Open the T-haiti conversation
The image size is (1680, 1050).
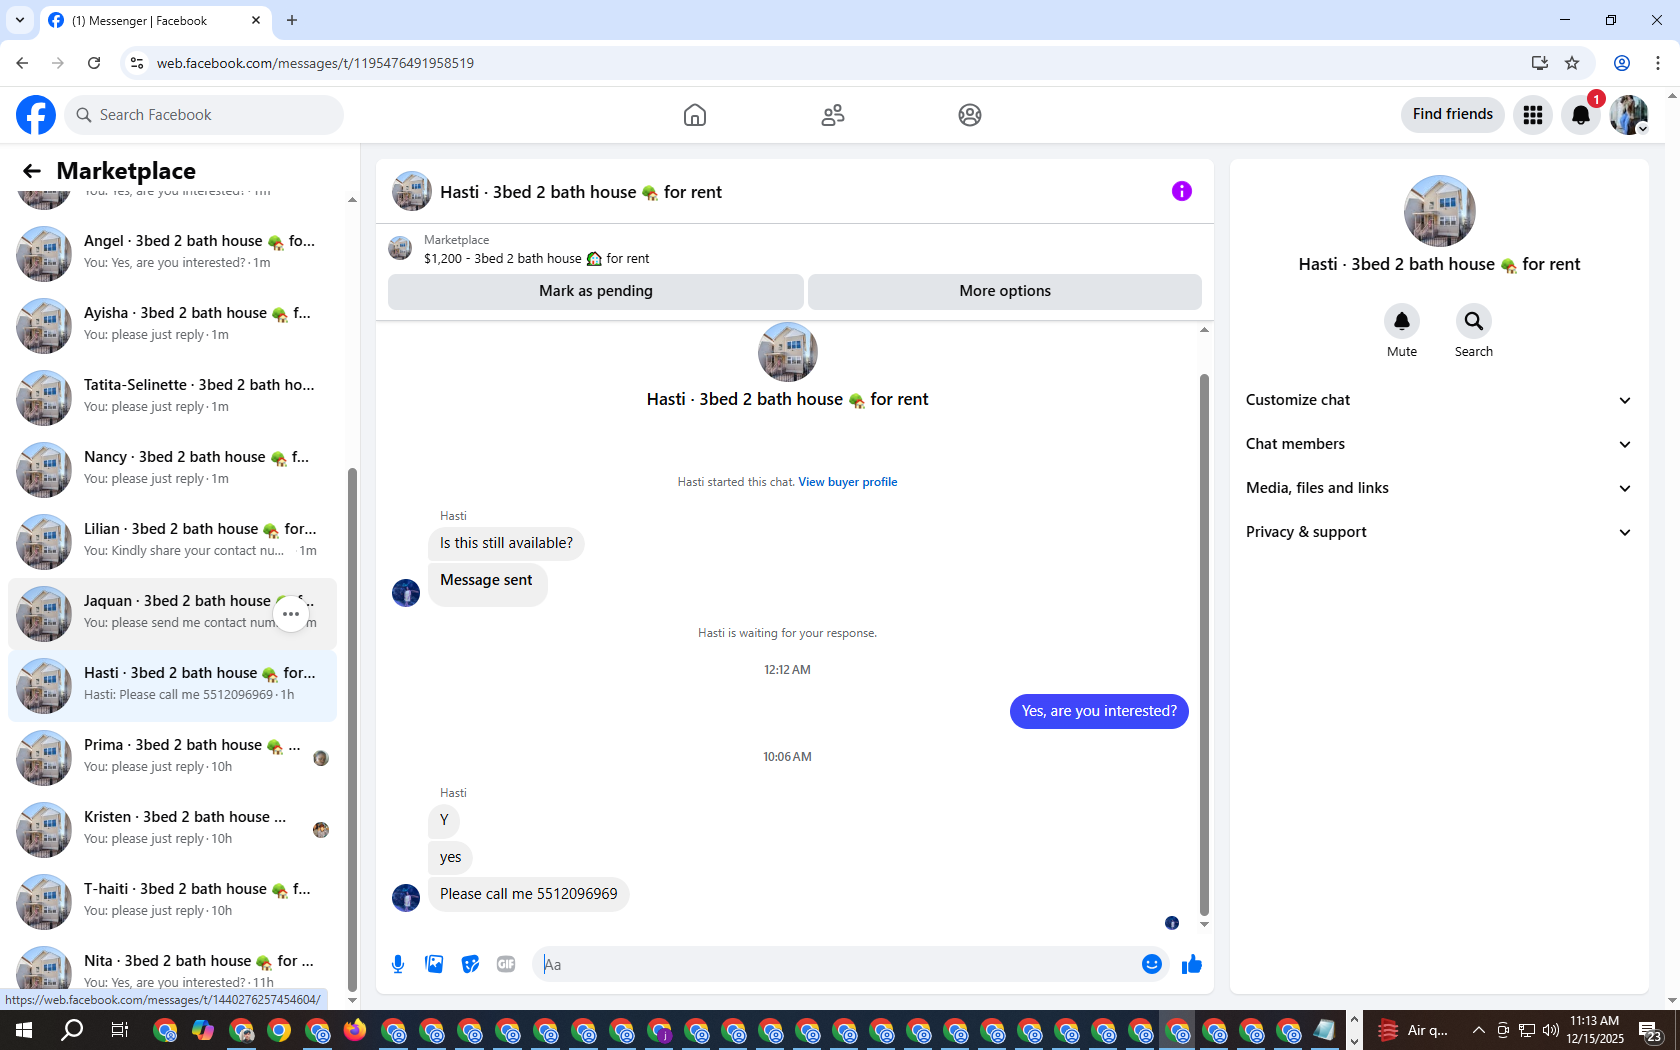172,902
